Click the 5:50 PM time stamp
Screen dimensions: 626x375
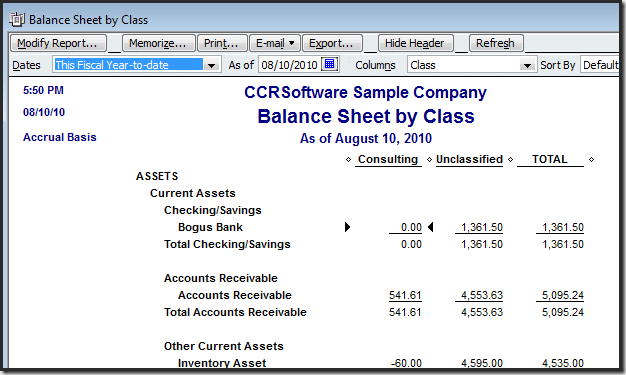tap(43, 90)
